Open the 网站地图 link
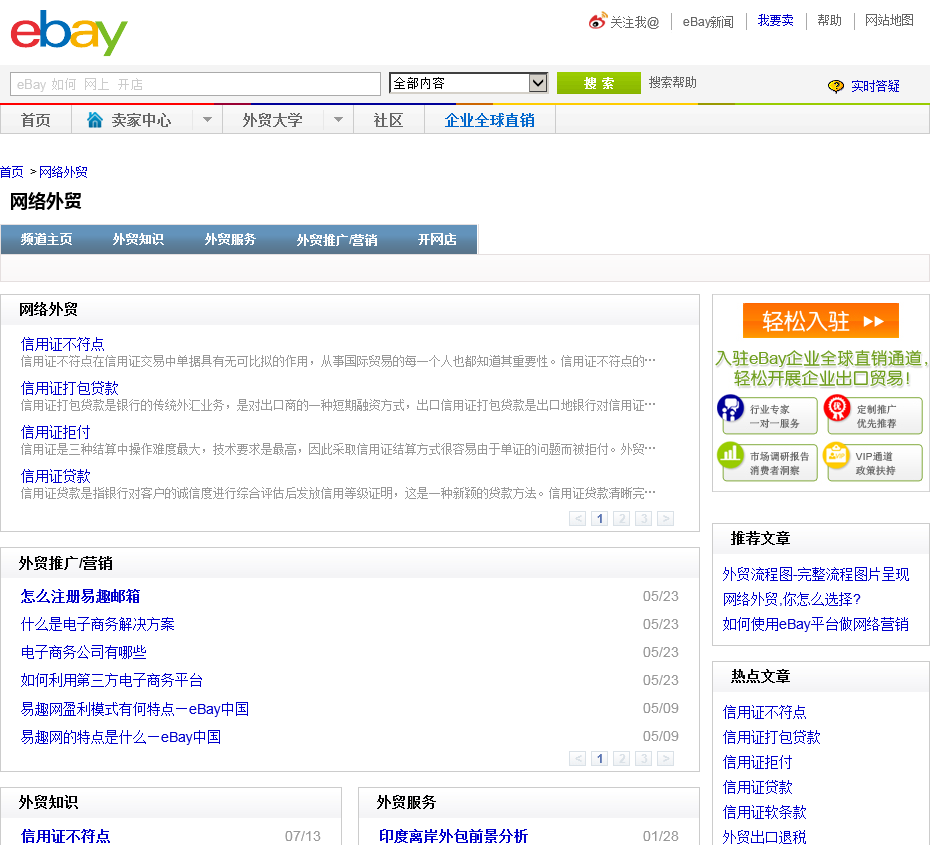The image size is (930, 845). click(x=888, y=21)
